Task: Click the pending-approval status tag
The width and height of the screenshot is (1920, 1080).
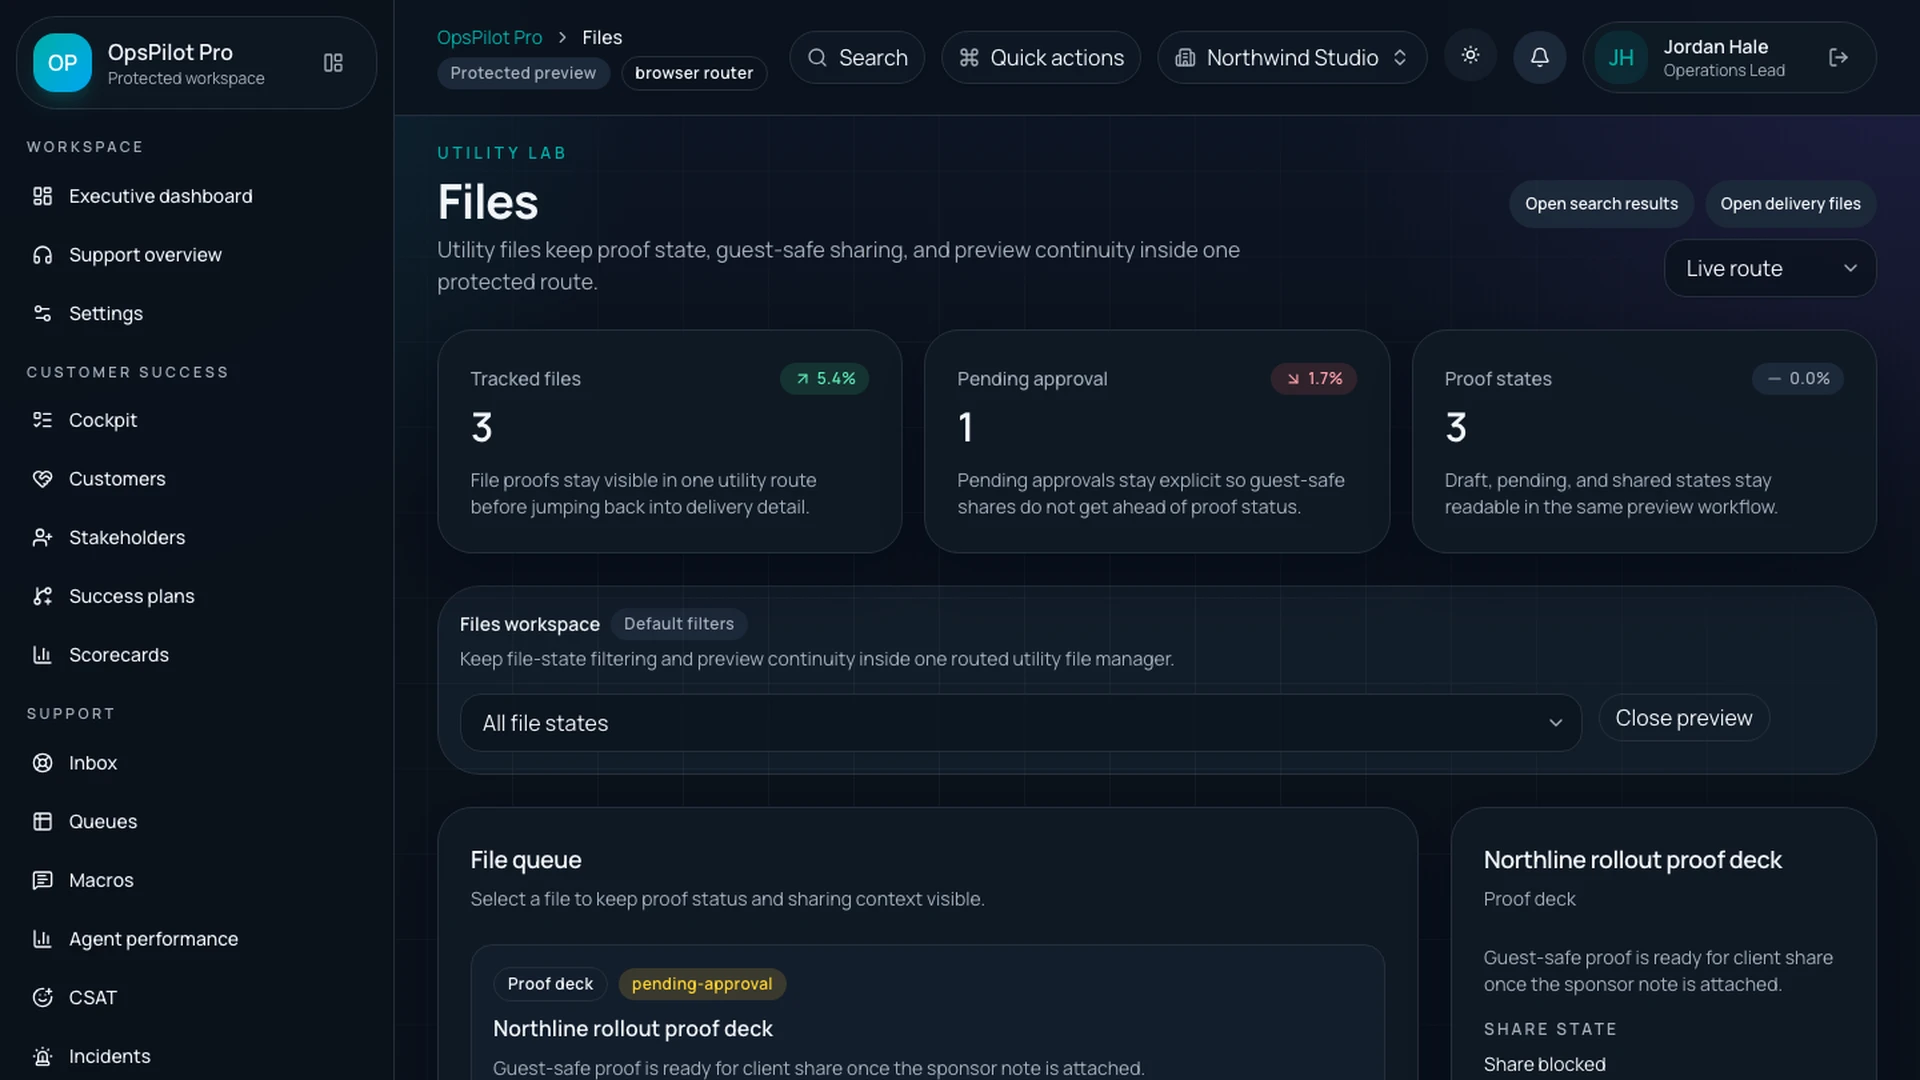Action: (x=702, y=984)
